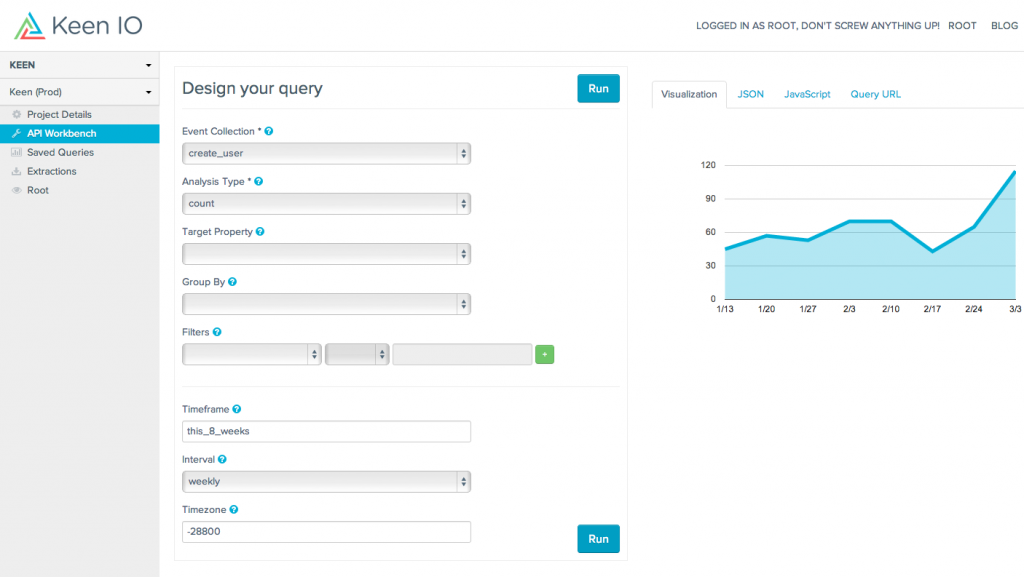Open the Event Collection dropdown
The height and width of the screenshot is (577, 1024).
click(326, 153)
